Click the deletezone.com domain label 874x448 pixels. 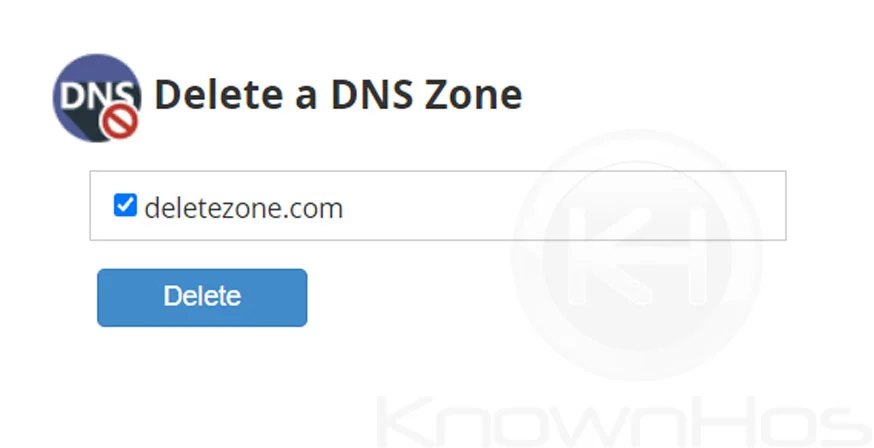point(244,208)
